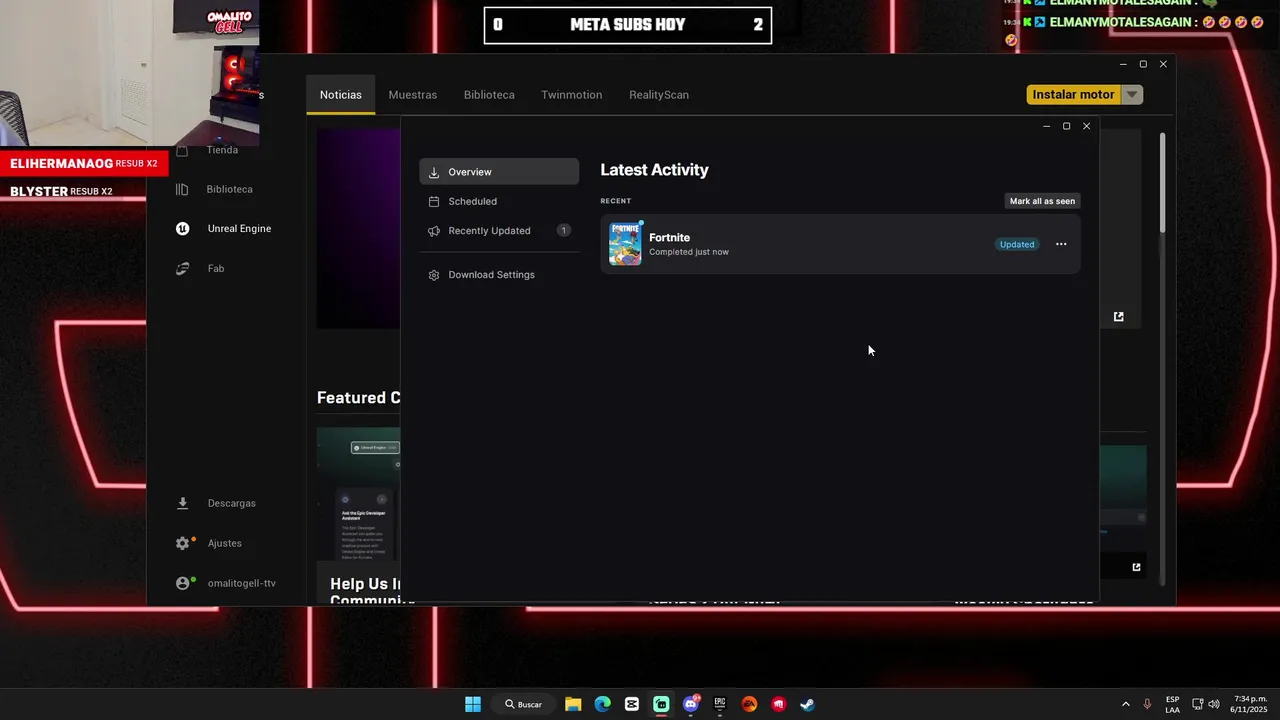Click the Recently Updated megaphone icon
This screenshot has width=1280, height=720.
(x=434, y=231)
